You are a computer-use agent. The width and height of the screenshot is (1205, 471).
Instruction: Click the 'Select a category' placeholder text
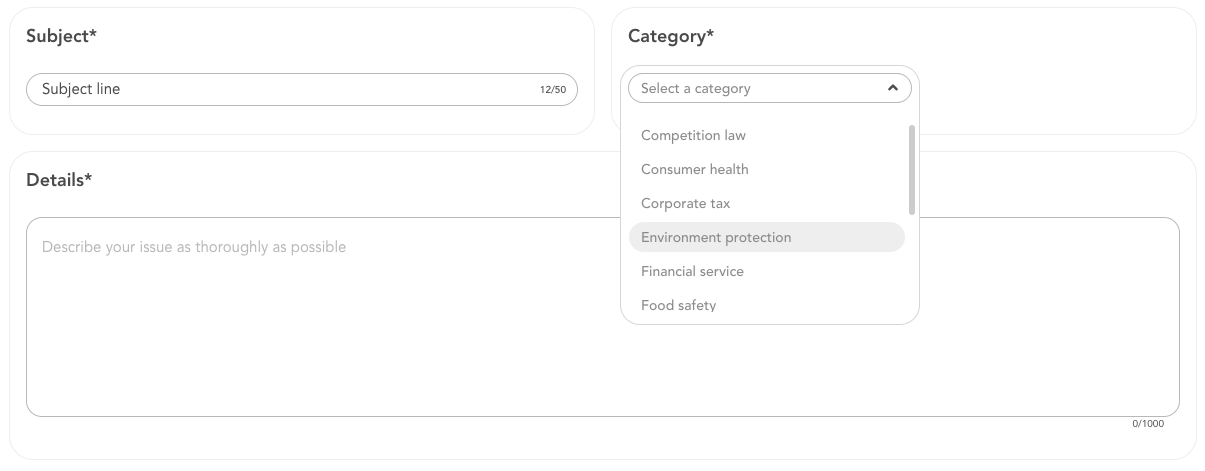point(695,88)
